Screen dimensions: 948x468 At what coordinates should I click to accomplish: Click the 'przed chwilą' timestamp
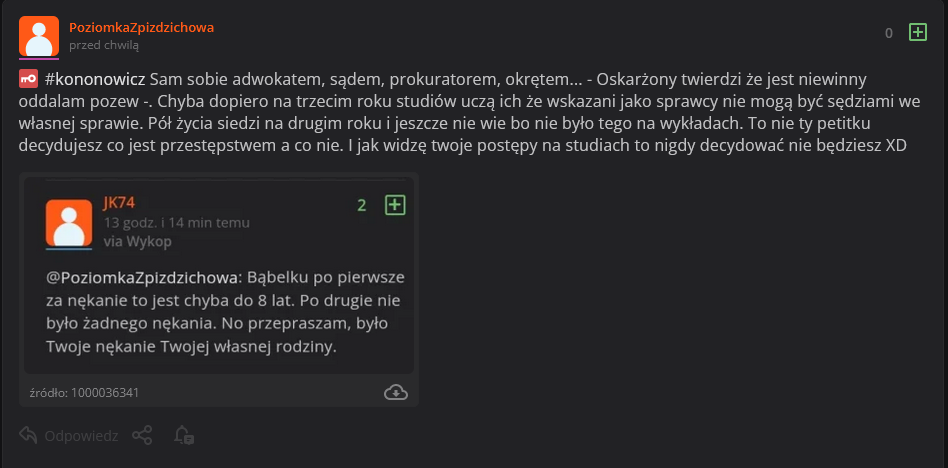click(x=104, y=45)
